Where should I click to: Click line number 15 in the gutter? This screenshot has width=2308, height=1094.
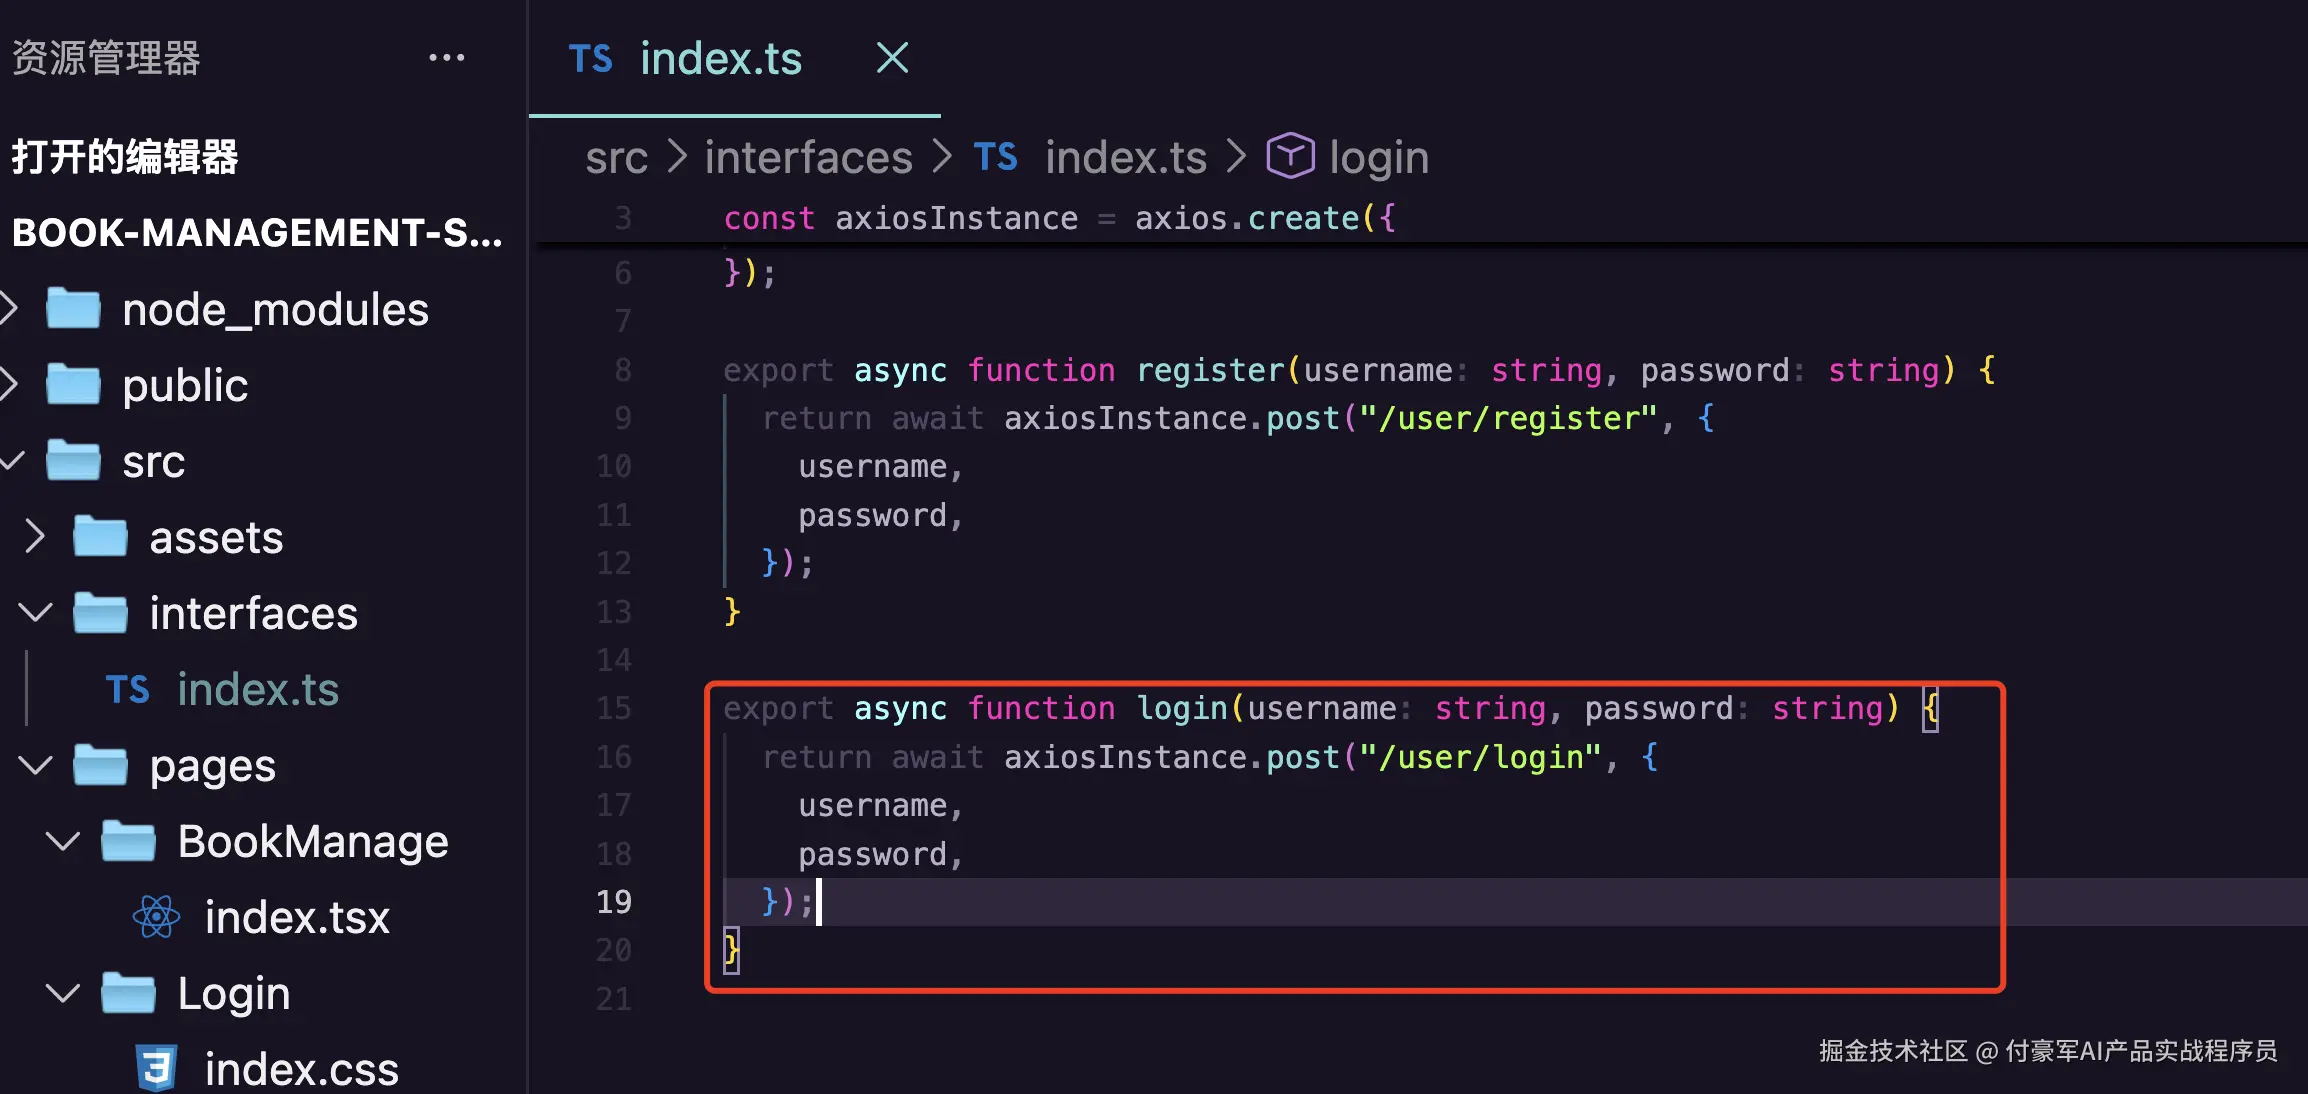tap(613, 708)
